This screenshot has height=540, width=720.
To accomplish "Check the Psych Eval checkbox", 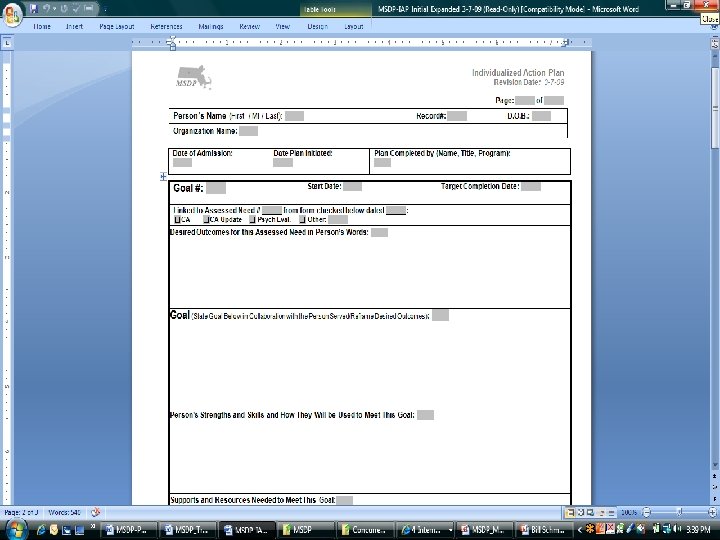I will [252, 219].
